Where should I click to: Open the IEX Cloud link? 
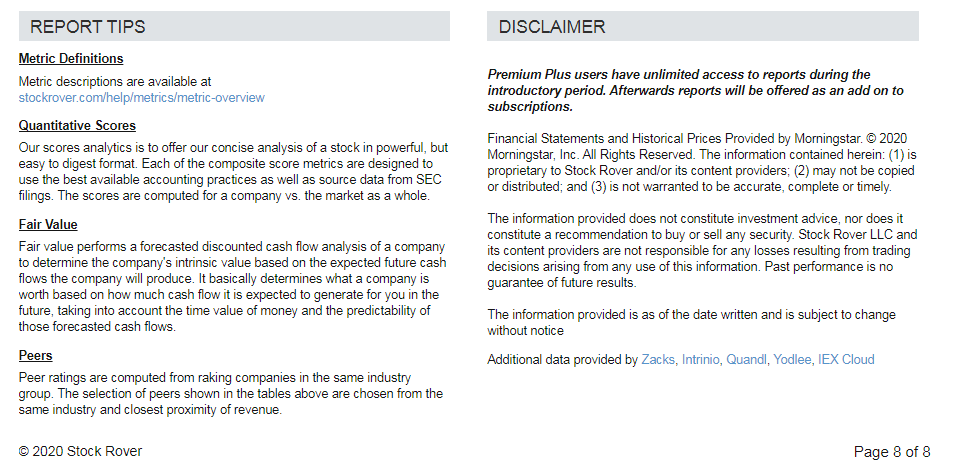[x=846, y=359]
